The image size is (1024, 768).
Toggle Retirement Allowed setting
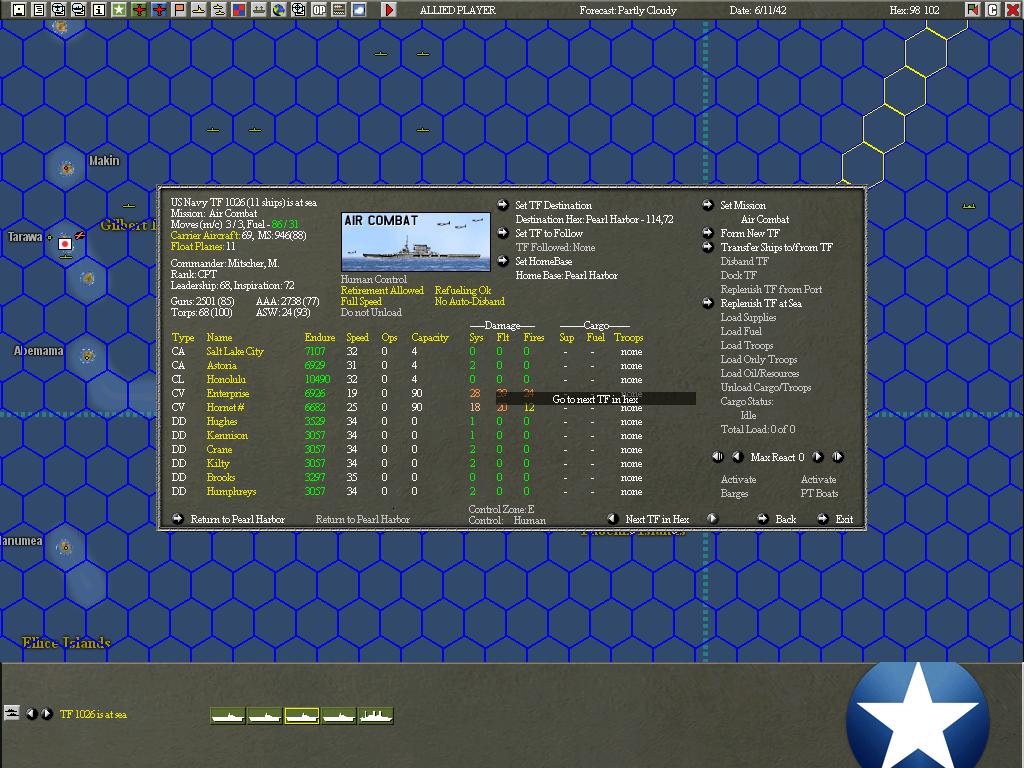pyautogui.click(x=382, y=291)
